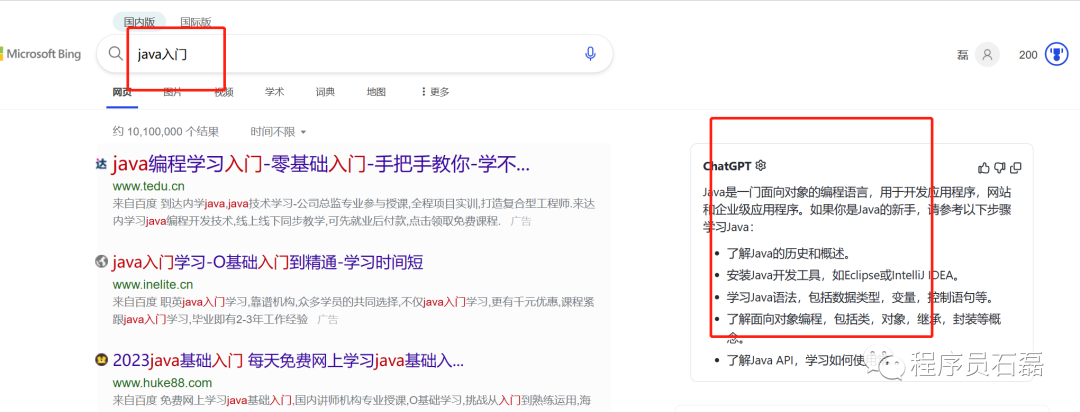Viewport: 1080px width, 412px height.
Task: Start voice search with the microphone icon
Action: pyautogui.click(x=590, y=54)
